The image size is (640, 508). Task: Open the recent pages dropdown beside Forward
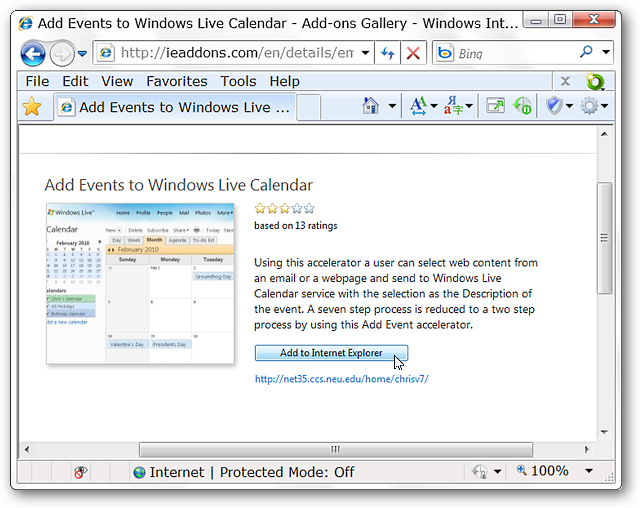coord(82,53)
